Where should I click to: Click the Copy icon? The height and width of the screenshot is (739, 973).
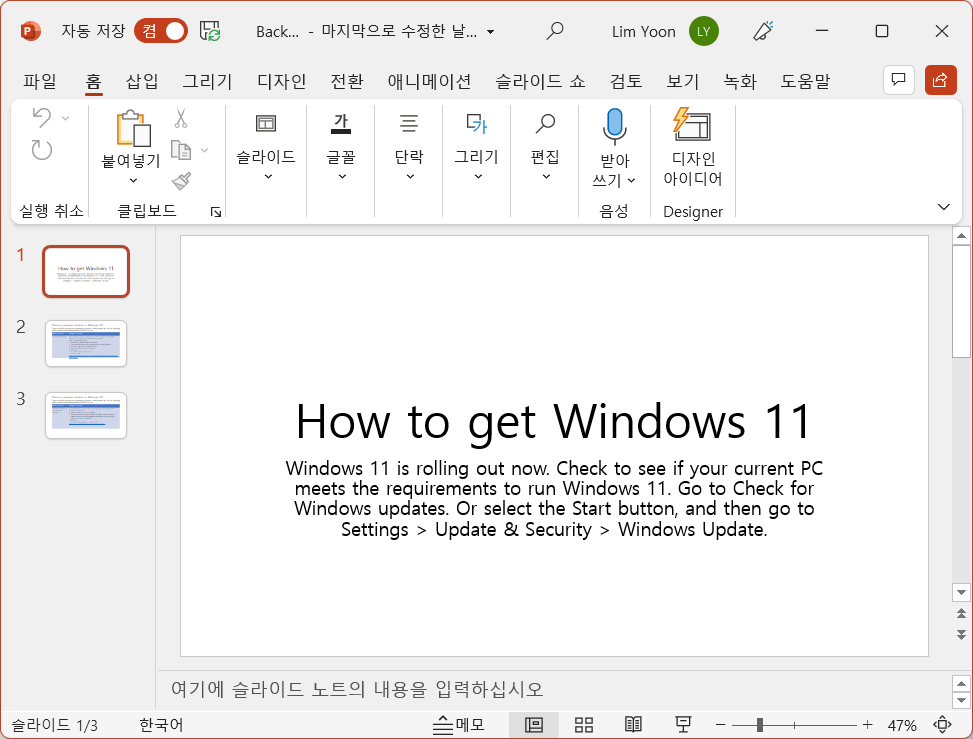click(x=181, y=150)
